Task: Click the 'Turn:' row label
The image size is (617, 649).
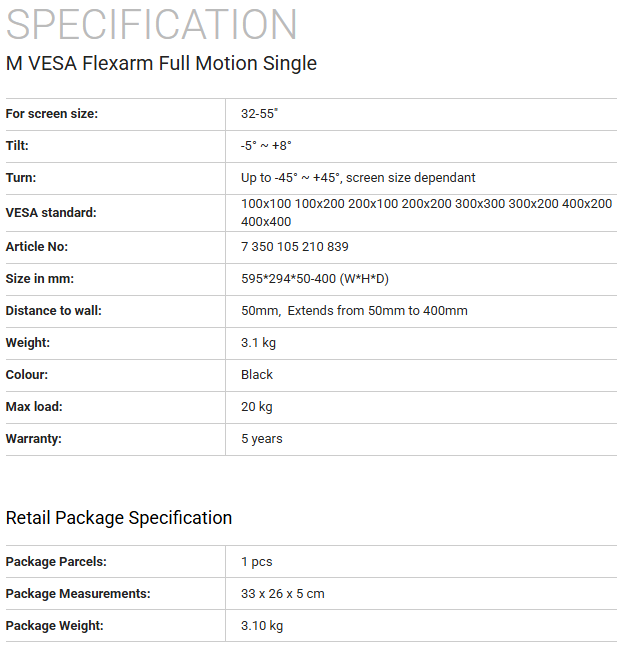Action: tap(21, 178)
